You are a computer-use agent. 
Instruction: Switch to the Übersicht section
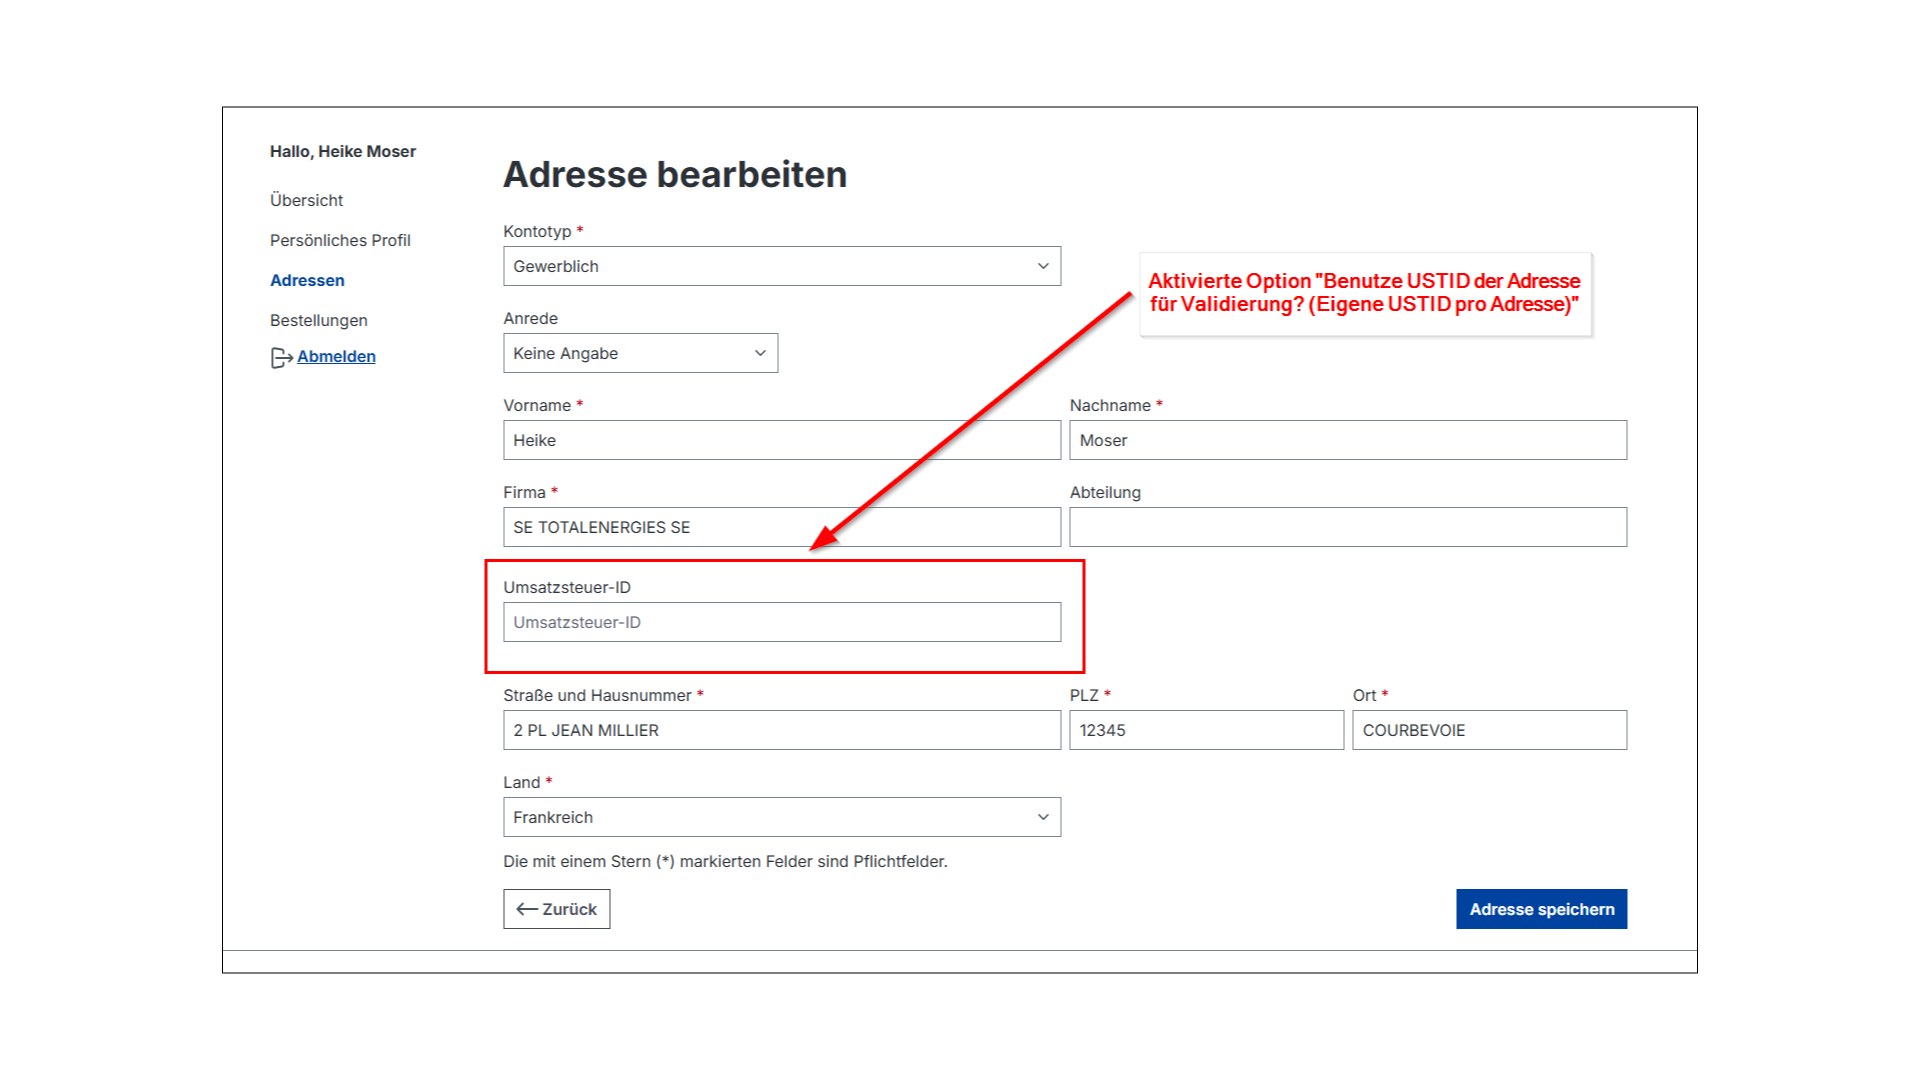point(307,200)
